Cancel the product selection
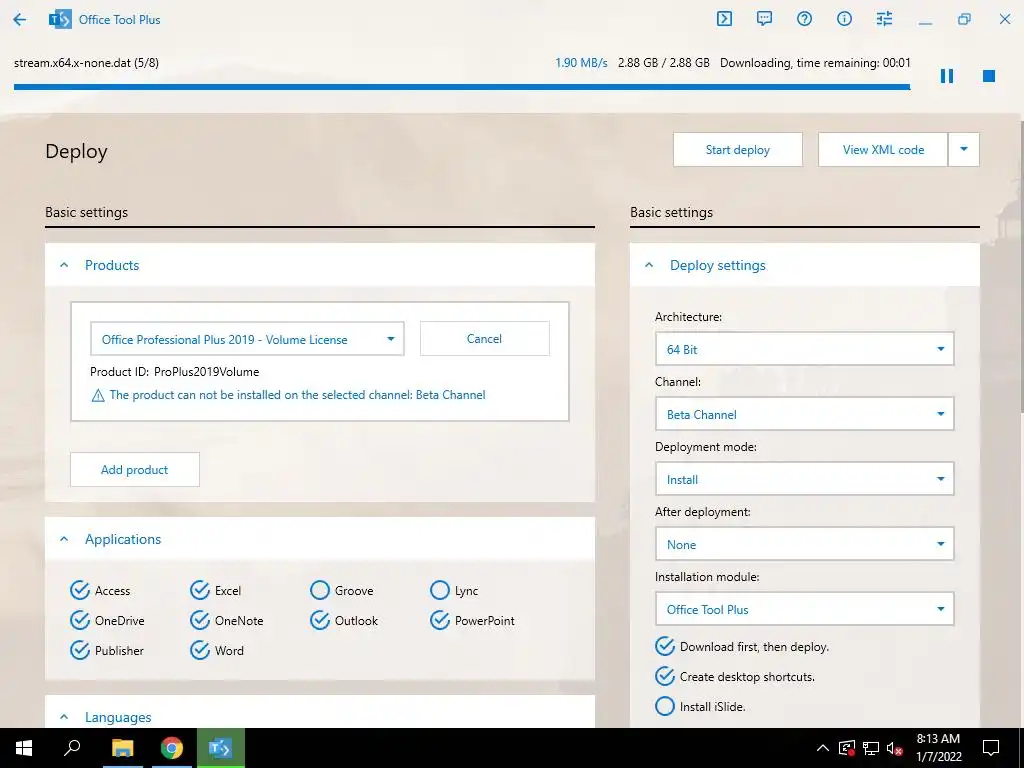This screenshot has height=768, width=1024. [x=485, y=338]
